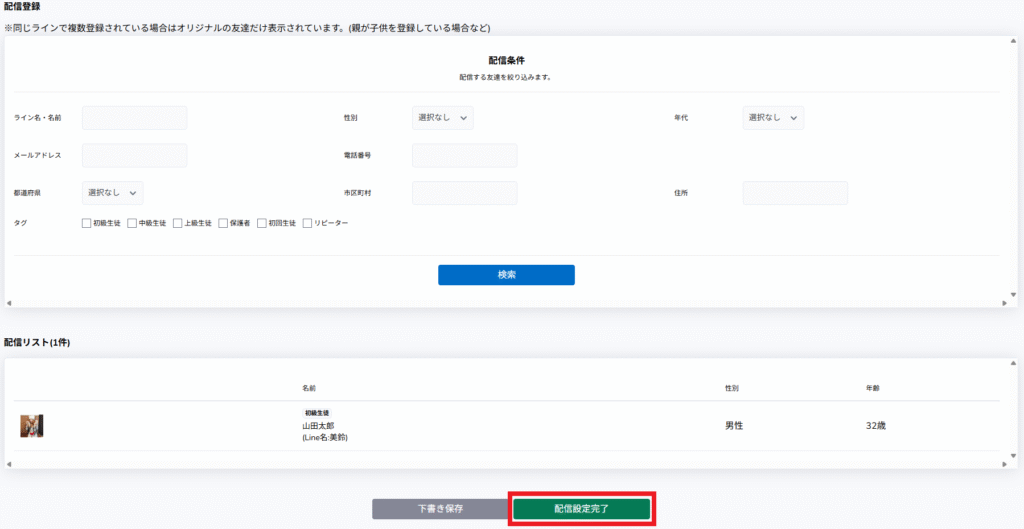Enable the 保護者 tag checkbox
Image resolution: width=1024 pixels, height=529 pixels.
coord(223,223)
